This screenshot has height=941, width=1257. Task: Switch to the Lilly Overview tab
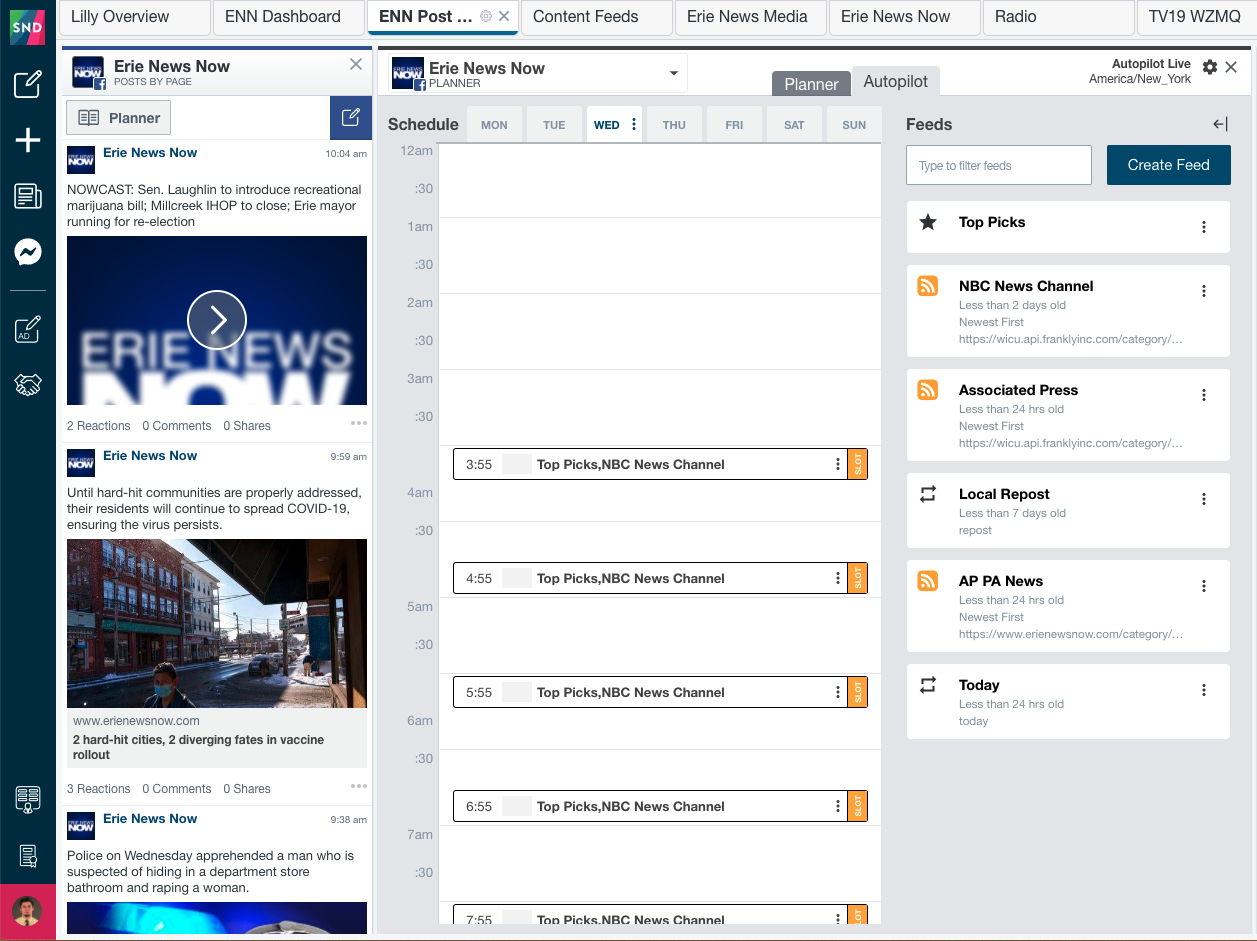134,17
